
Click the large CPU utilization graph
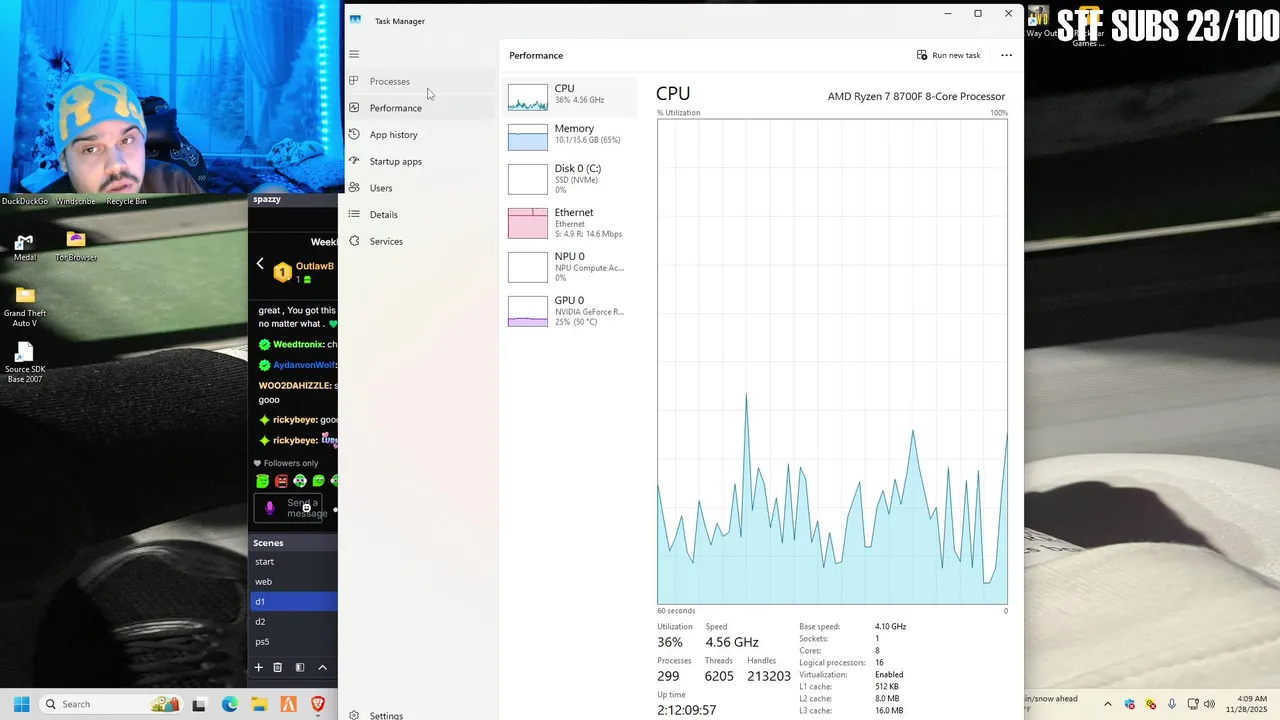(832, 361)
